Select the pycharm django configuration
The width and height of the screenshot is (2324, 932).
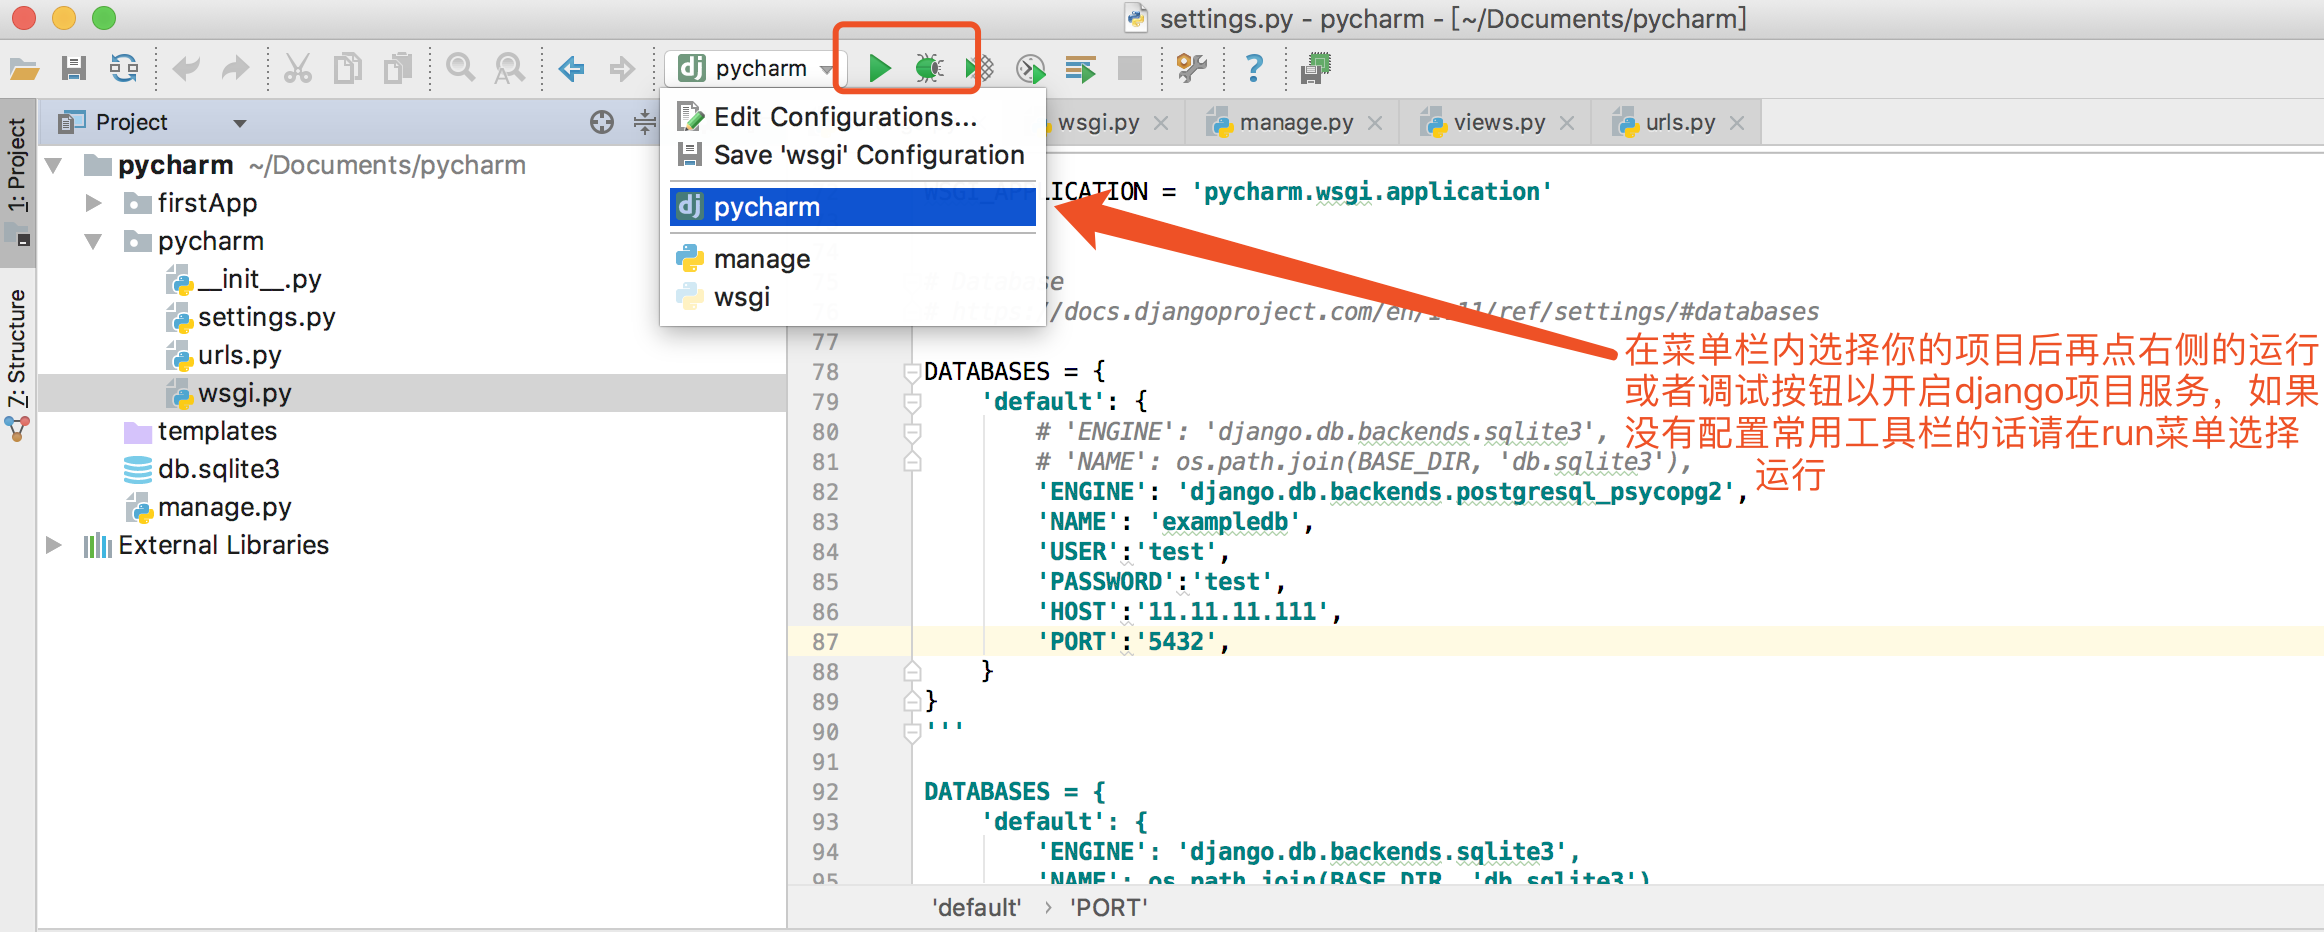click(852, 207)
